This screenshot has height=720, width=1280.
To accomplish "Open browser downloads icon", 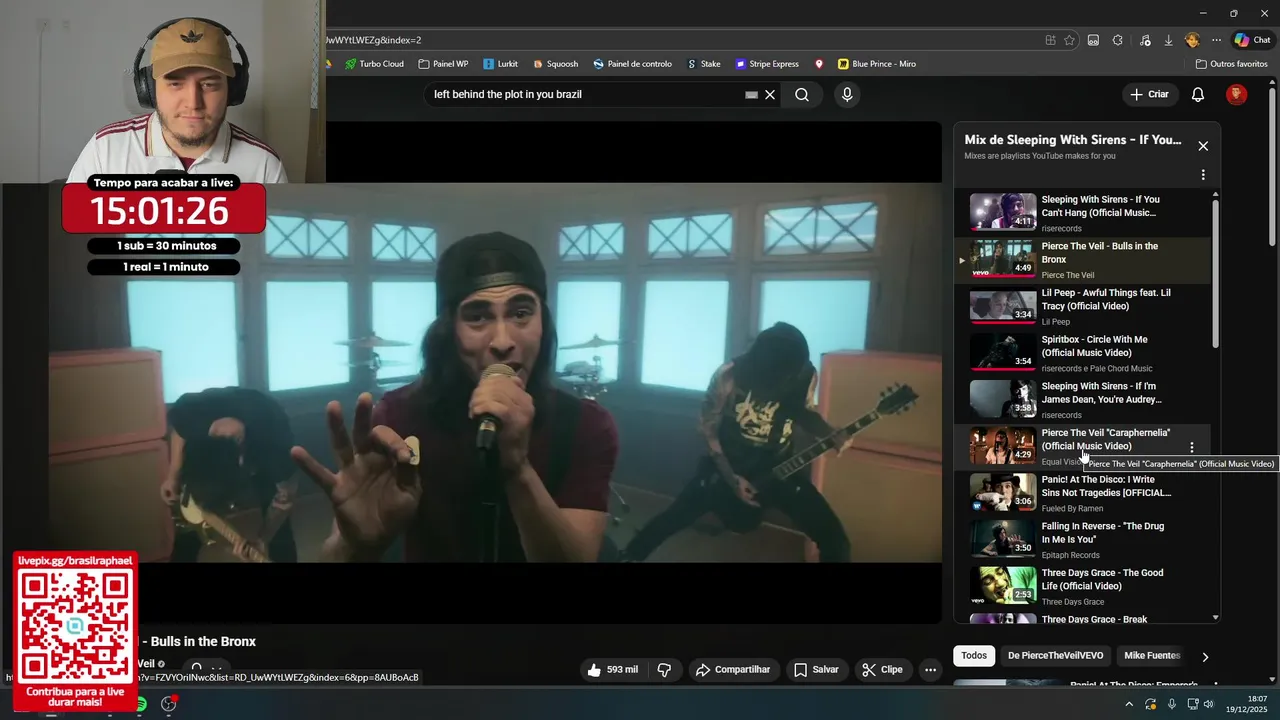I will 1168,40.
